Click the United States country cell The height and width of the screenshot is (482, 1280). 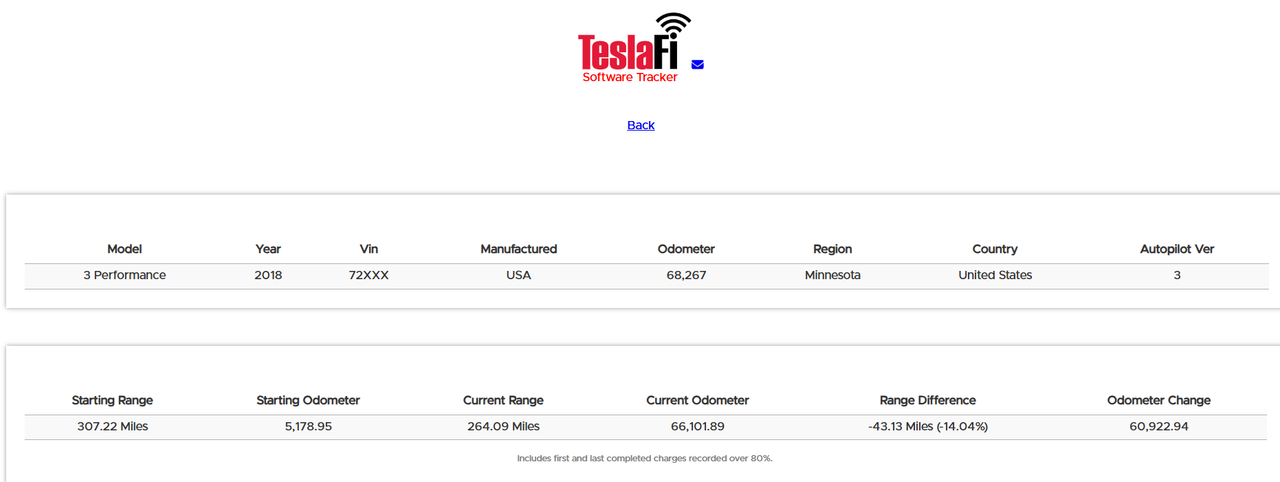[995, 275]
